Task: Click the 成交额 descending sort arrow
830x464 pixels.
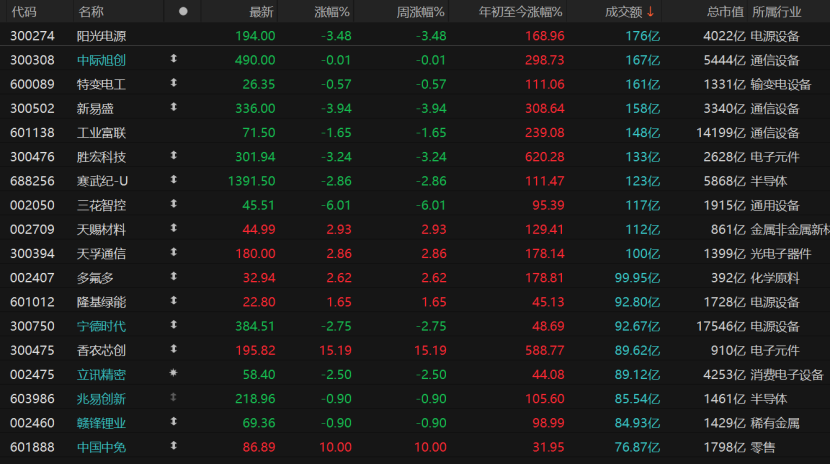Action: point(651,12)
